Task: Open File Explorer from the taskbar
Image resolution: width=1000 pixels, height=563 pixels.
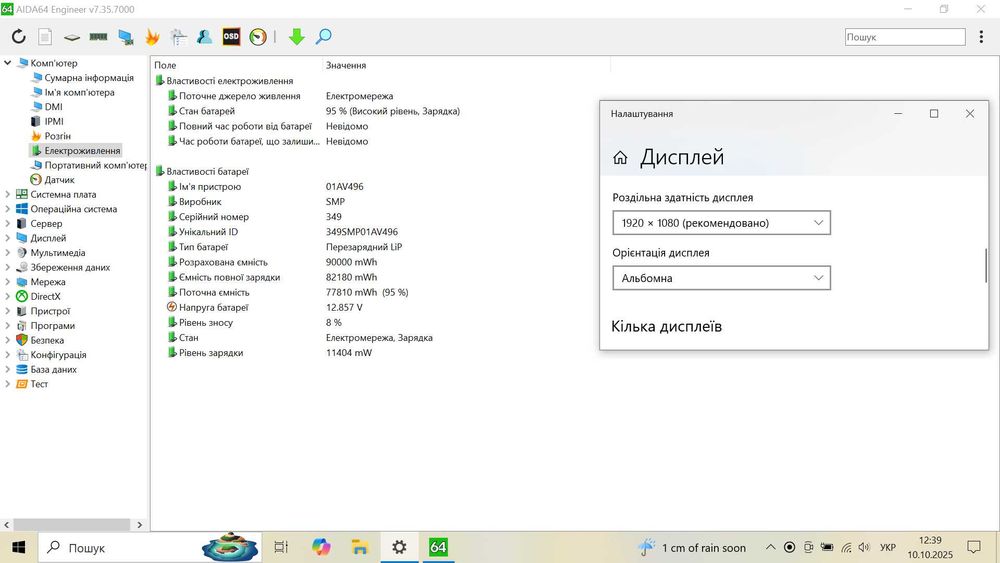Action: [360, 547]
